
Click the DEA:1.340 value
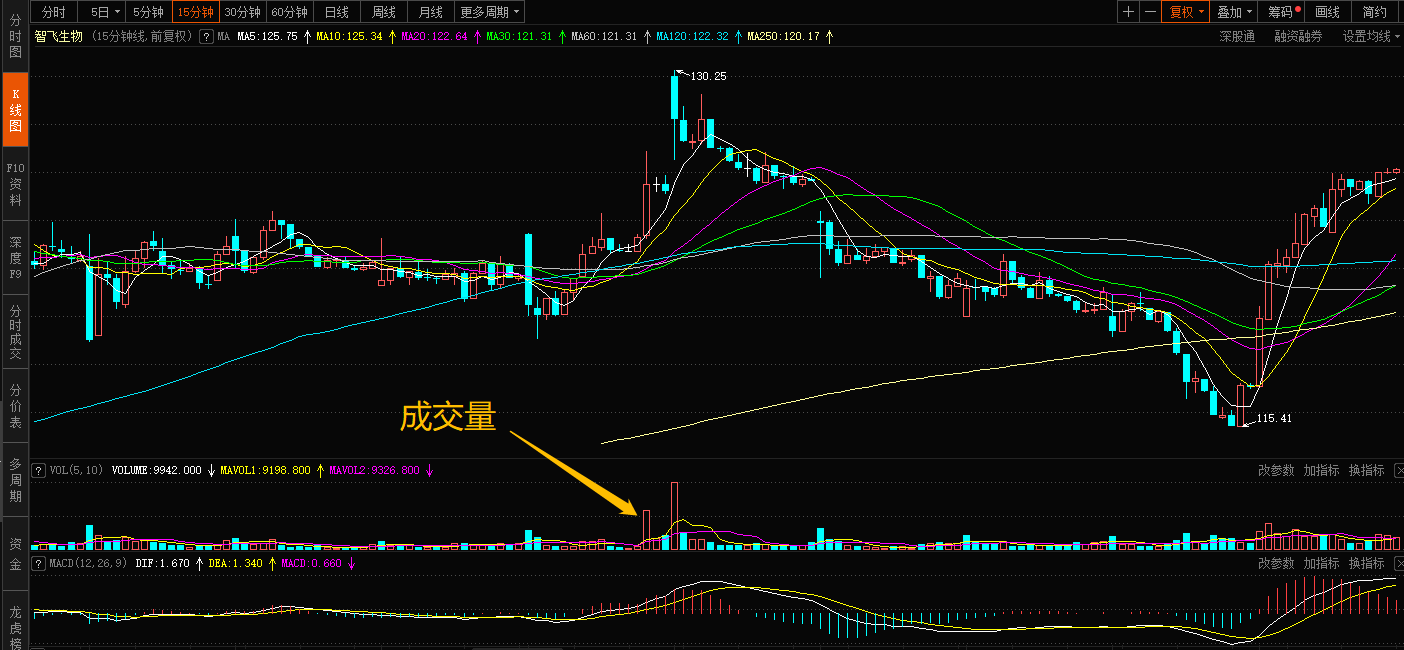236,563
